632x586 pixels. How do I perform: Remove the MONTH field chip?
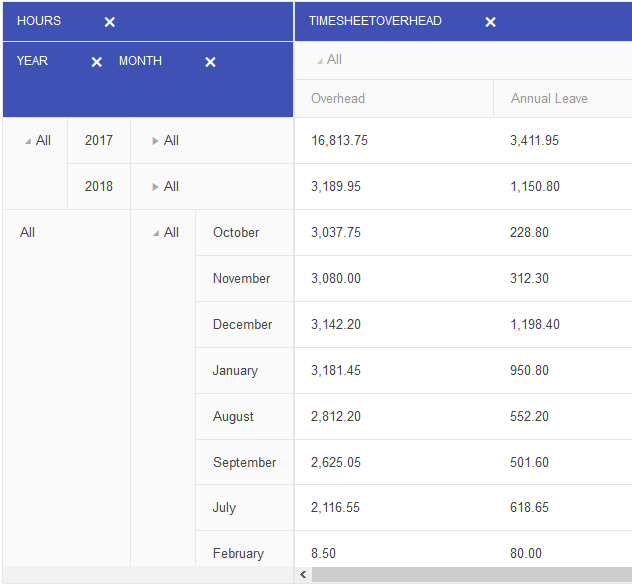tap(210, 62)
